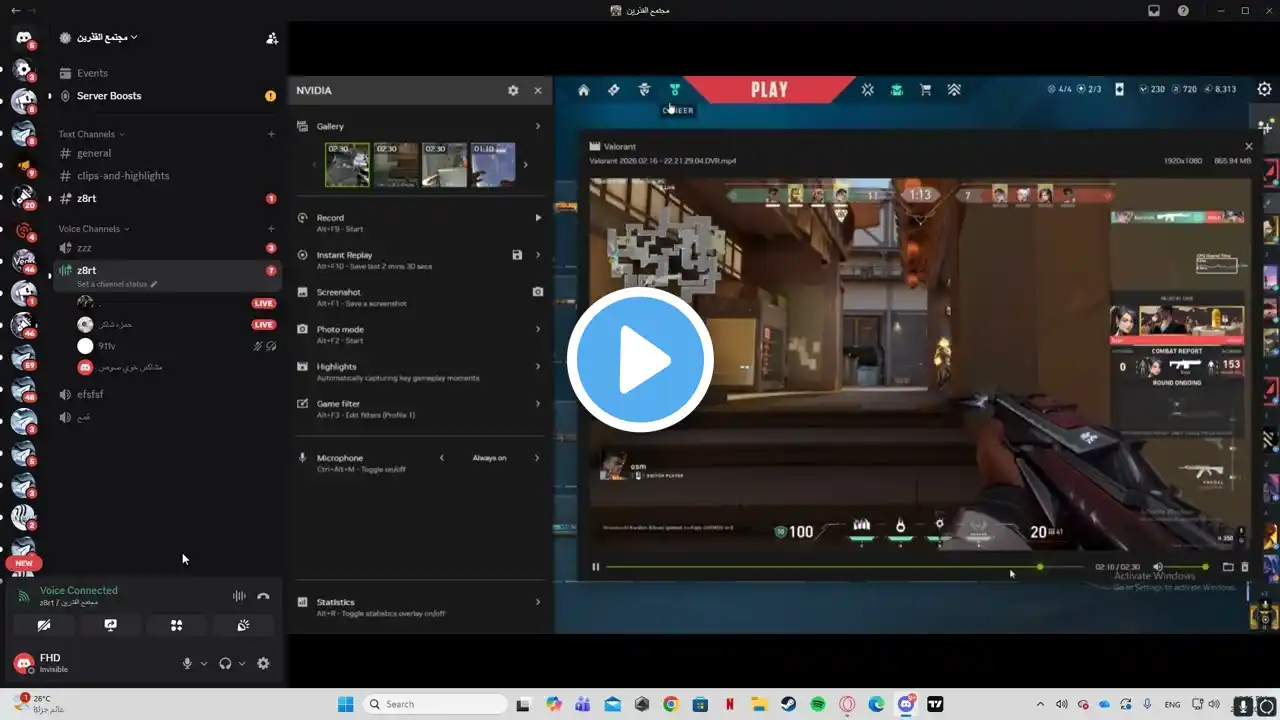Open Valorant settings gear
Screen dimensions: 1280x720
(1264, 89)
